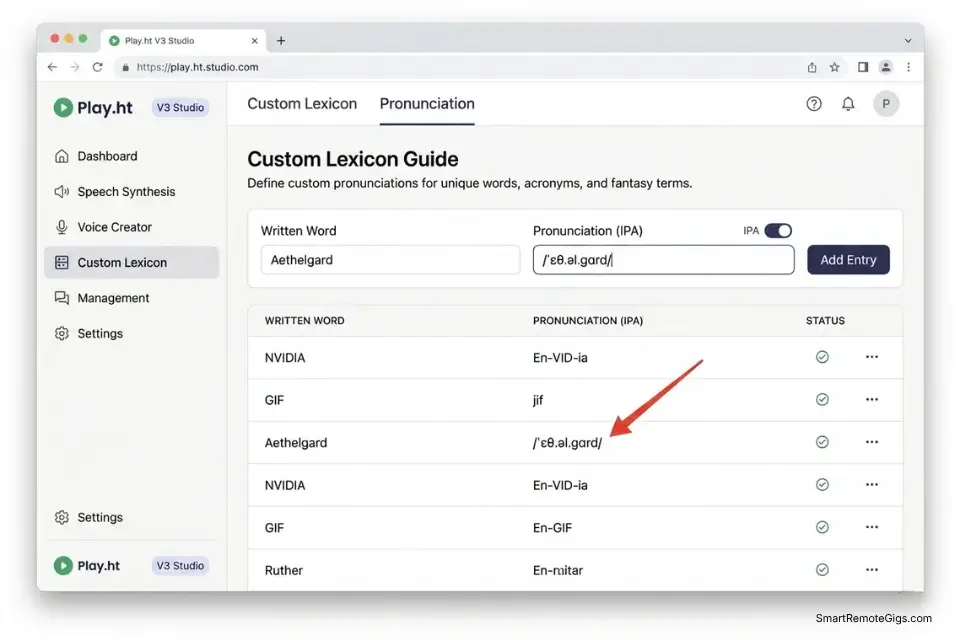This screenshot has height=640, width=960.
Task: Select the Ruther written word cell
Action: point(283,570)
